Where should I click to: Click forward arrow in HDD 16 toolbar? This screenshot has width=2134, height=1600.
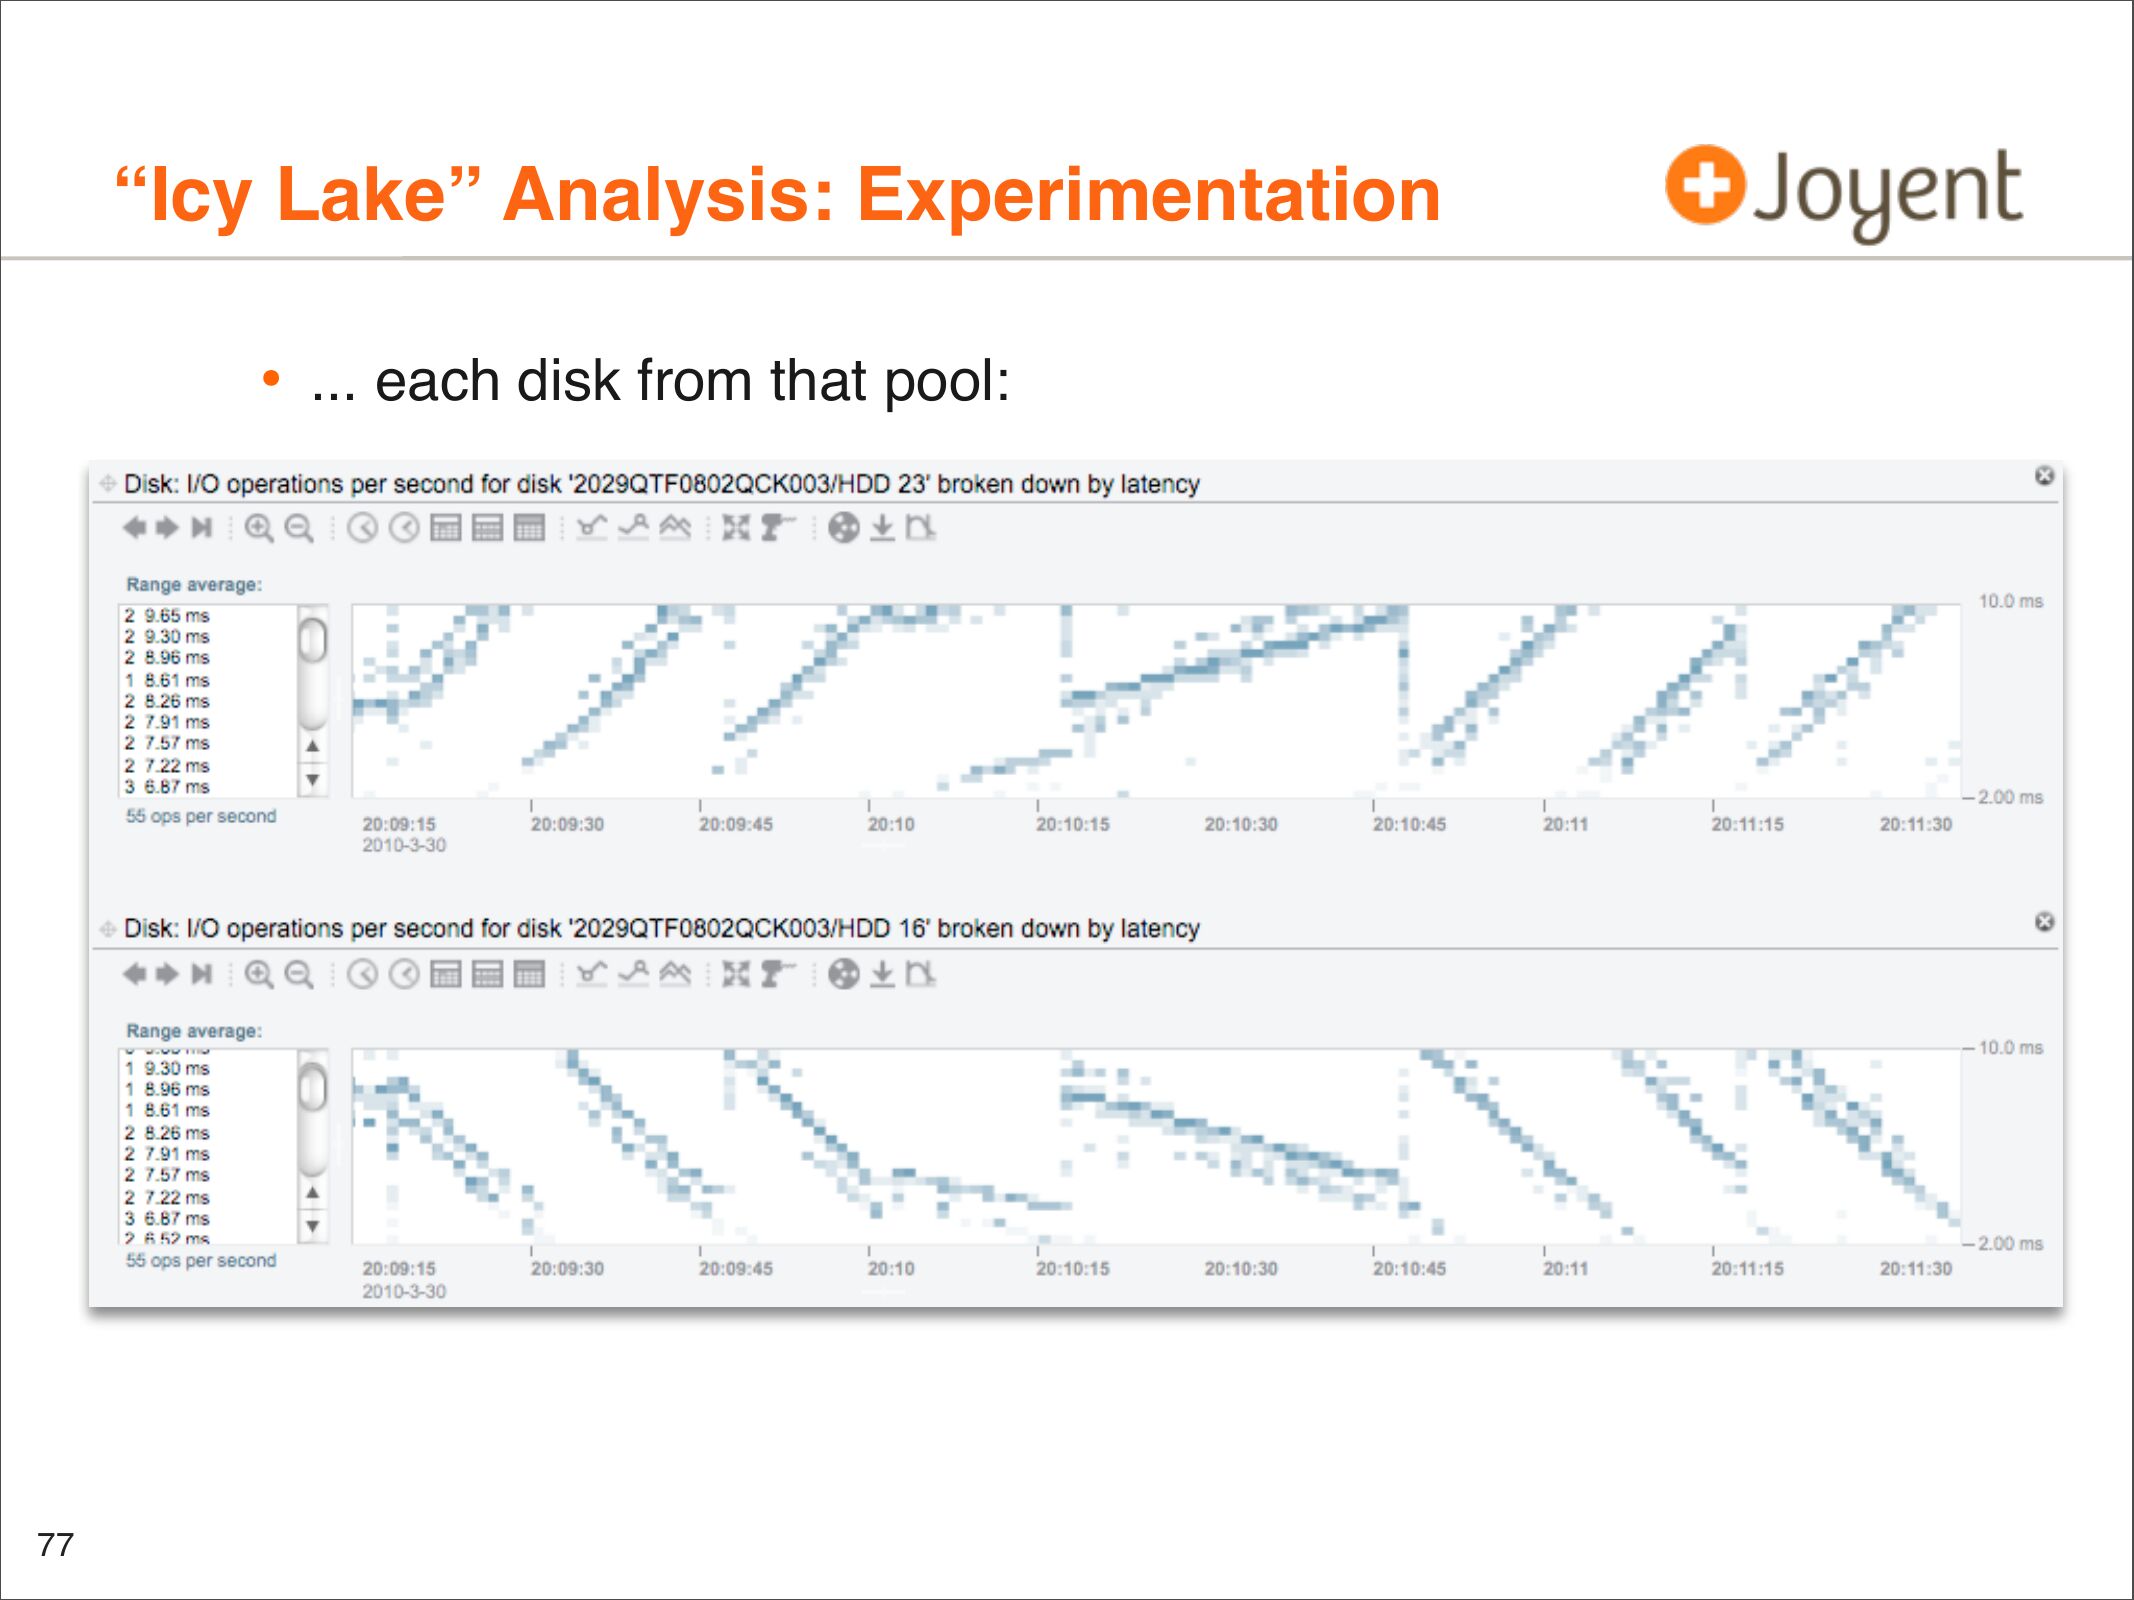pyautogui.click(x=167, y=973)
